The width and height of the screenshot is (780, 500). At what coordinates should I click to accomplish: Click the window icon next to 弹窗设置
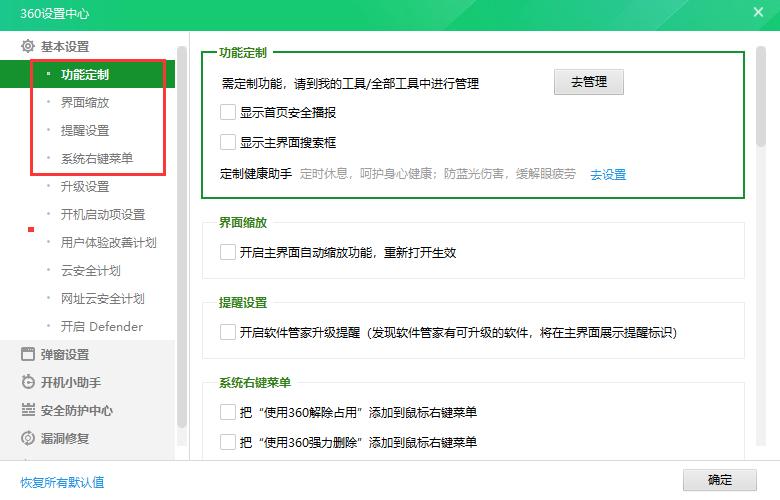point(28,354)
